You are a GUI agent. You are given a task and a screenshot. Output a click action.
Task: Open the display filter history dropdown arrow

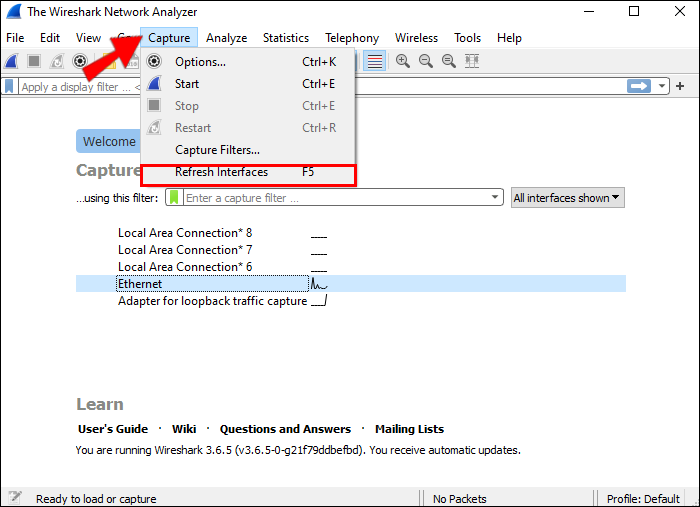tap(662, 86)
